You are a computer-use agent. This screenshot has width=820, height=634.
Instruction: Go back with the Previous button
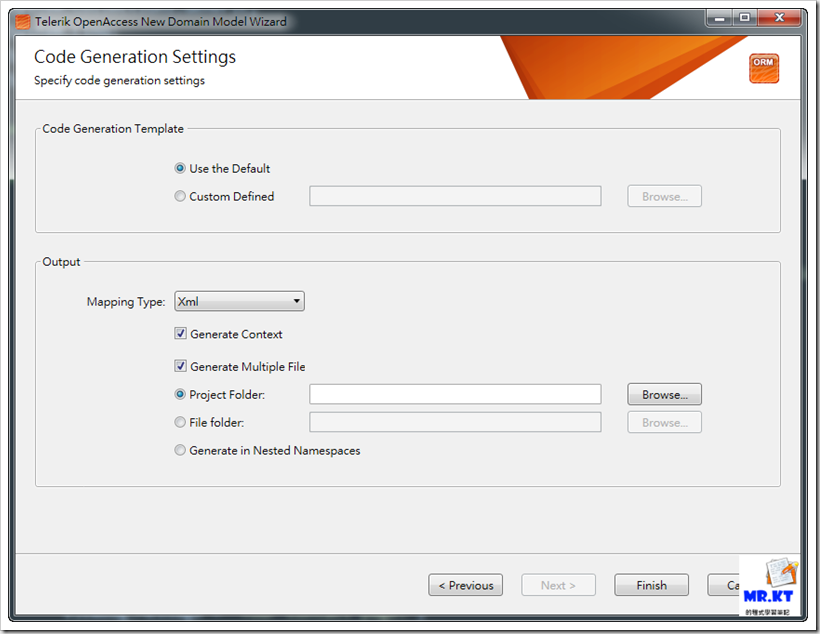click(465, 585)
